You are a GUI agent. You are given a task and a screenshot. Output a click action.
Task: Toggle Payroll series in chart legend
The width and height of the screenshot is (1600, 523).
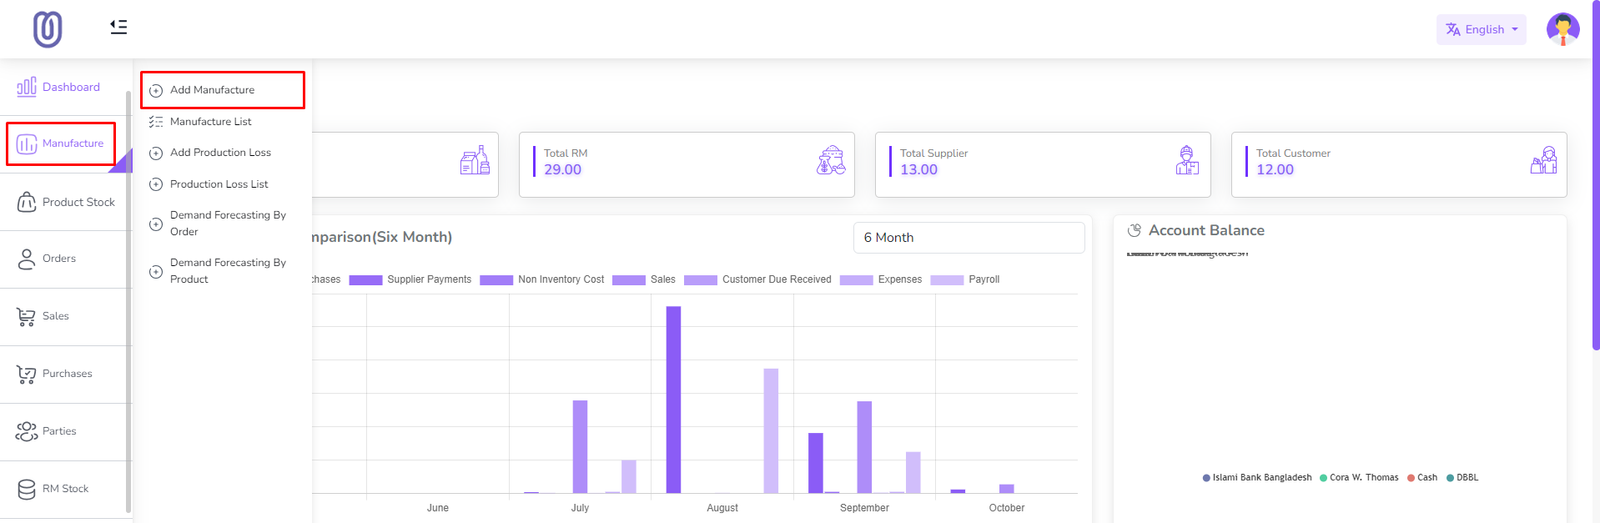click(965, 280)
